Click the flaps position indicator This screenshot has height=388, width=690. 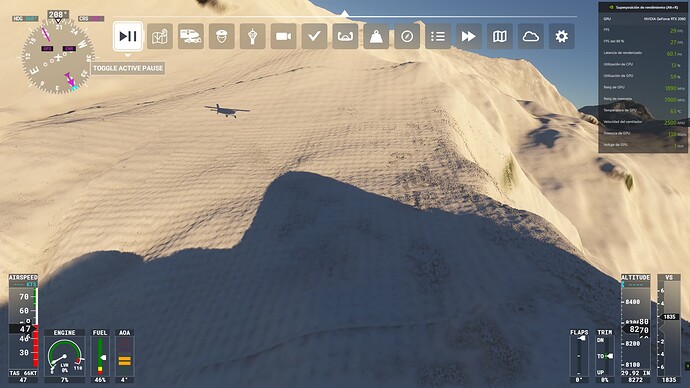pos(579,355)
